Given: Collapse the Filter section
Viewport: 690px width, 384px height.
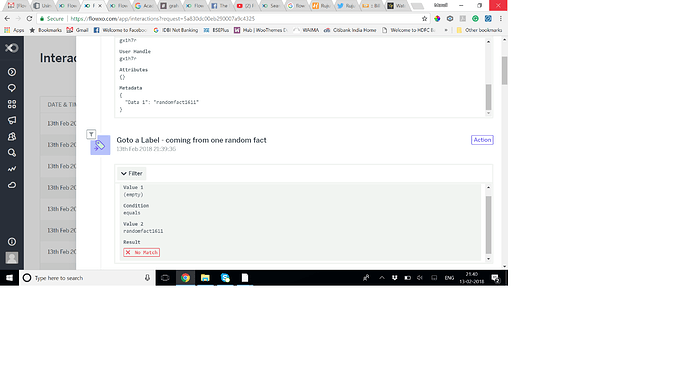Looking at the screenshot, I should point(132,173).
